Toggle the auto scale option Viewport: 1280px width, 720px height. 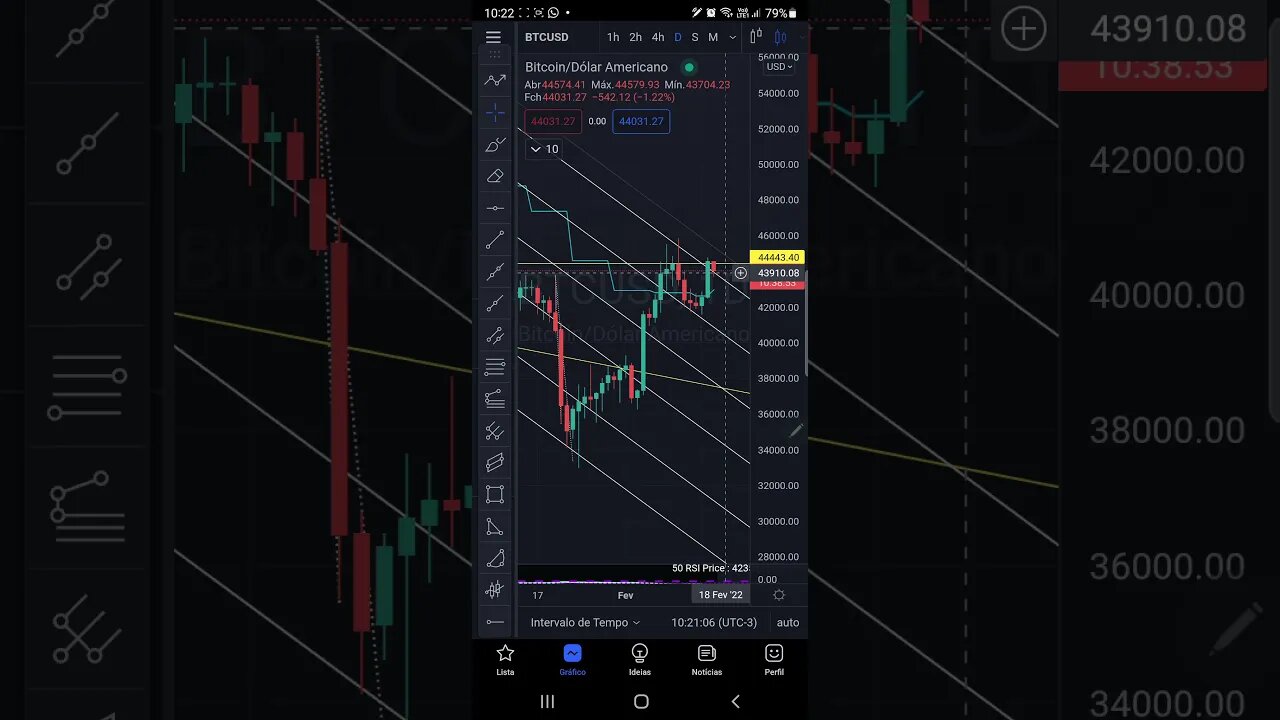click(x=788, y=622)
